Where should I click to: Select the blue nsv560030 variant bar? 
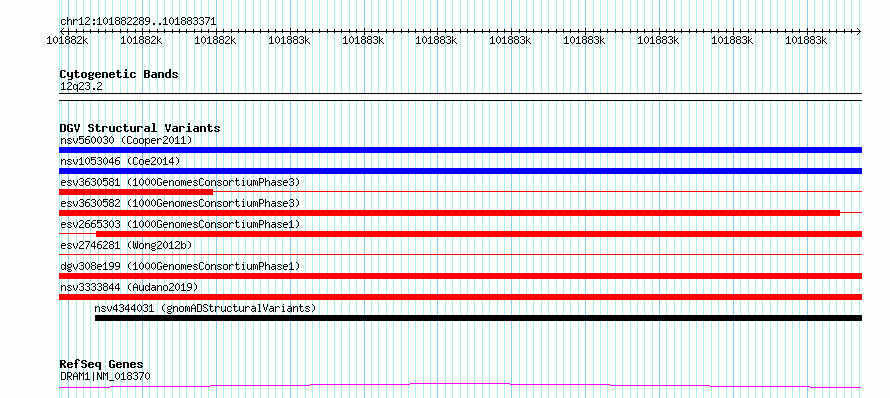(460, 150)
